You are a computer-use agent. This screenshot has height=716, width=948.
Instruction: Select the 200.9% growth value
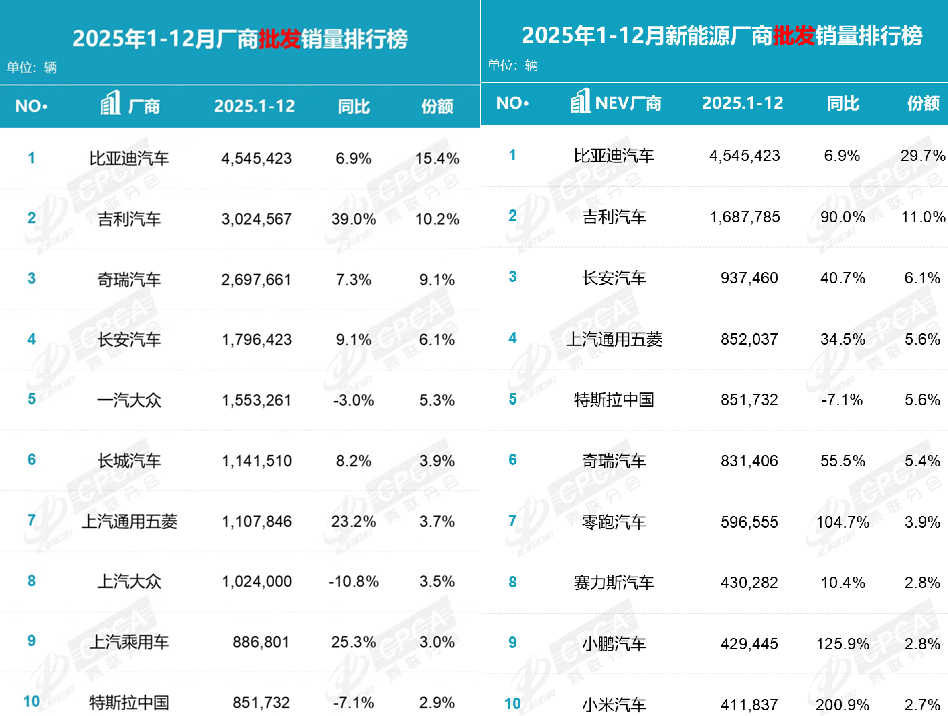coord(843,704)
